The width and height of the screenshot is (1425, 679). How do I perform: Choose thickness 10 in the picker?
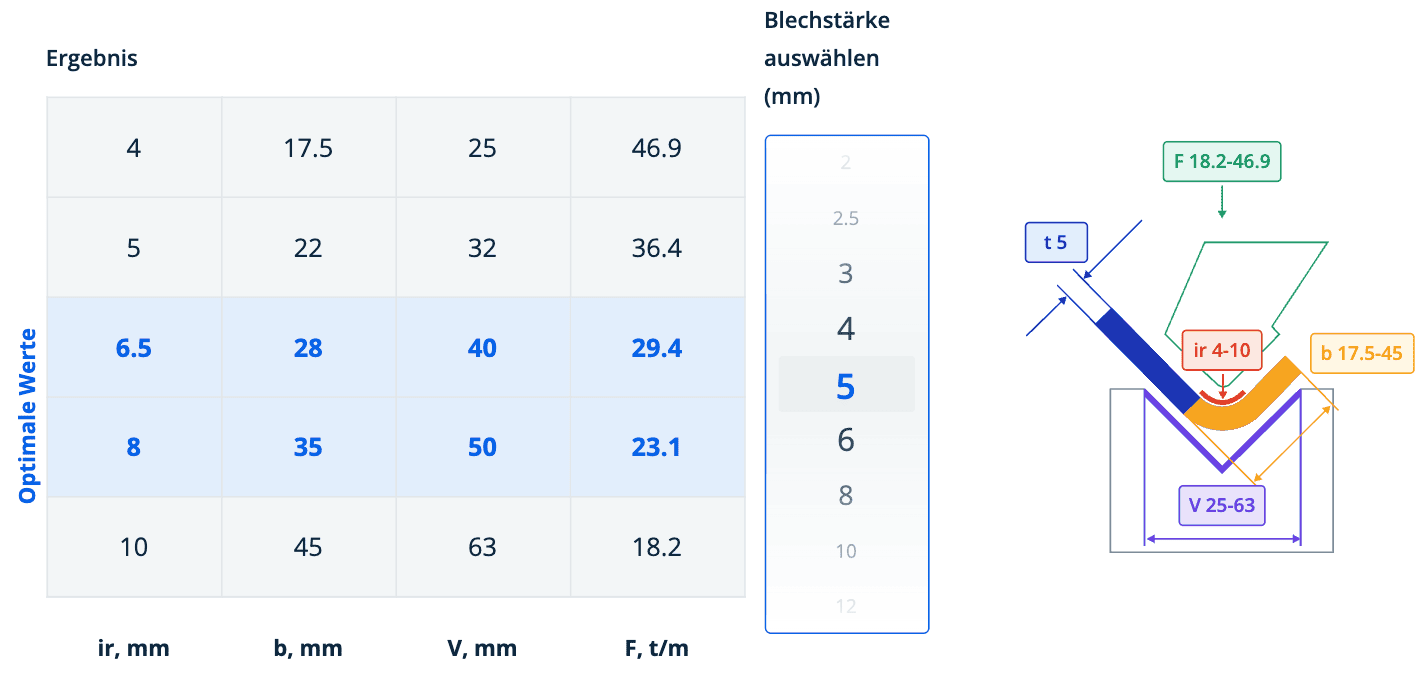846,550
